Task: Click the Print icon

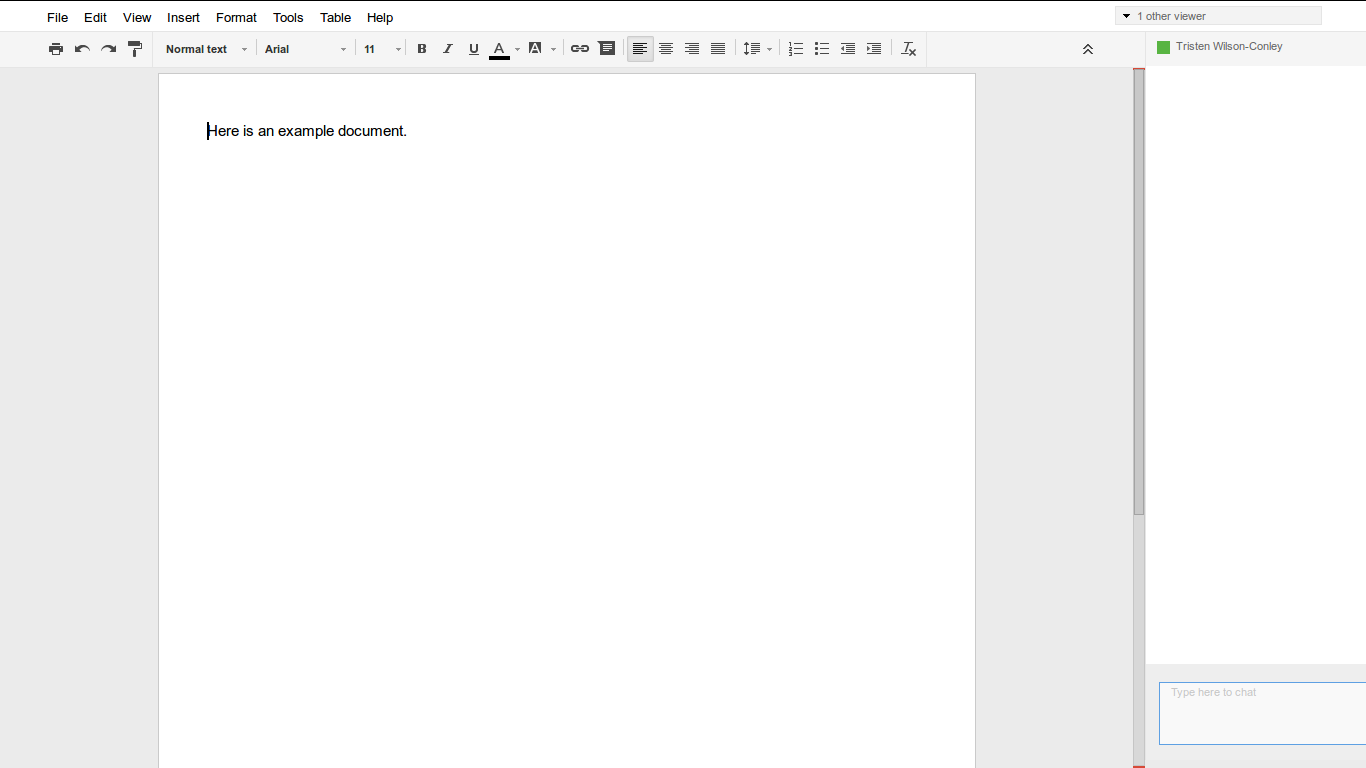Action: point(56,48)
